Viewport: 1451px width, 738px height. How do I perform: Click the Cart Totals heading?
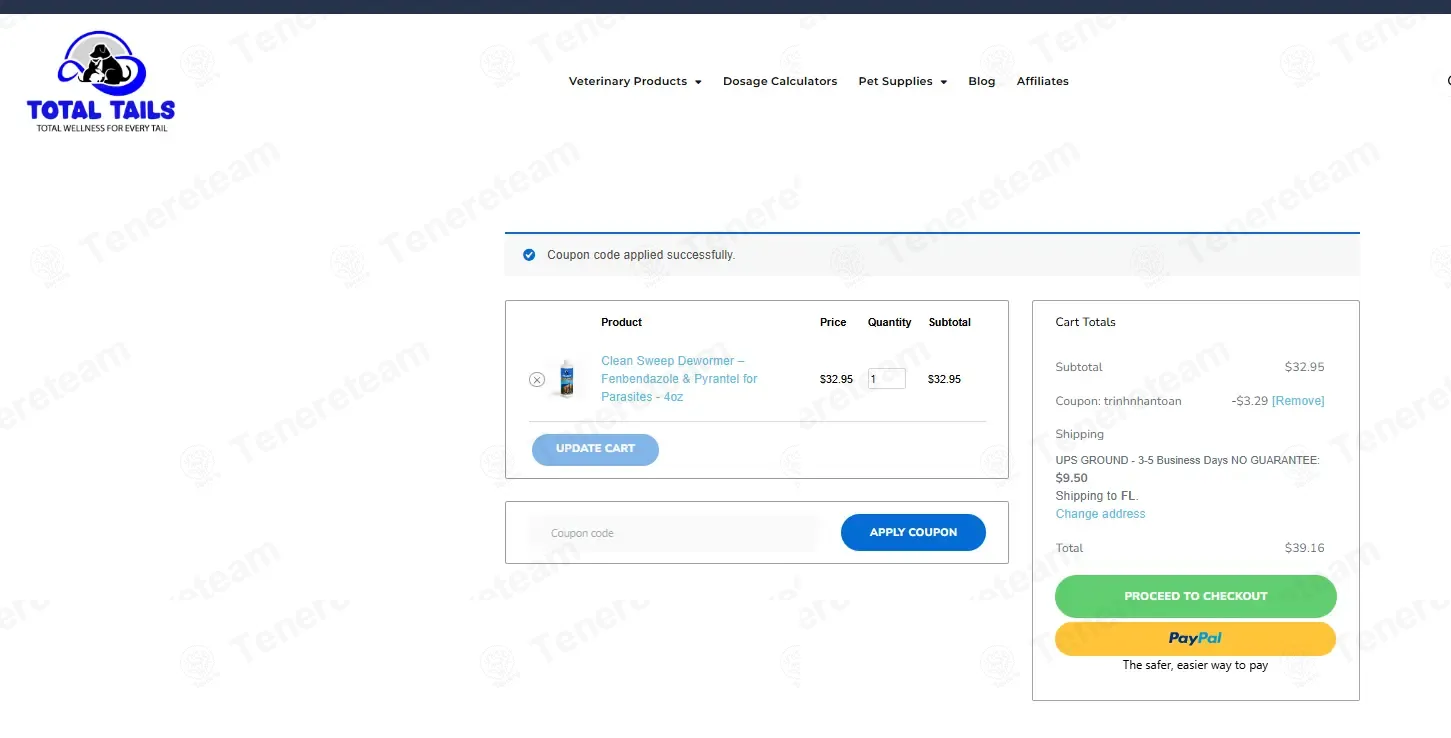[1086, 322]
